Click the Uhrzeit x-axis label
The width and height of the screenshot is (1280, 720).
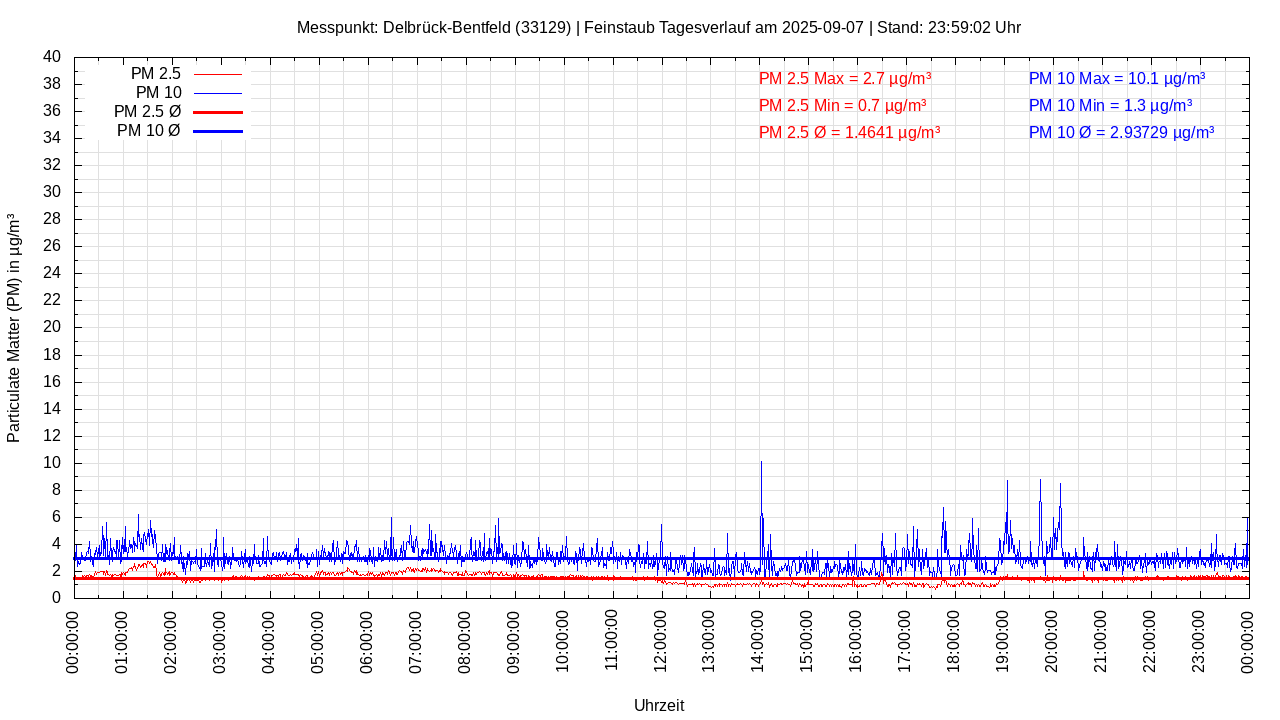659,705
